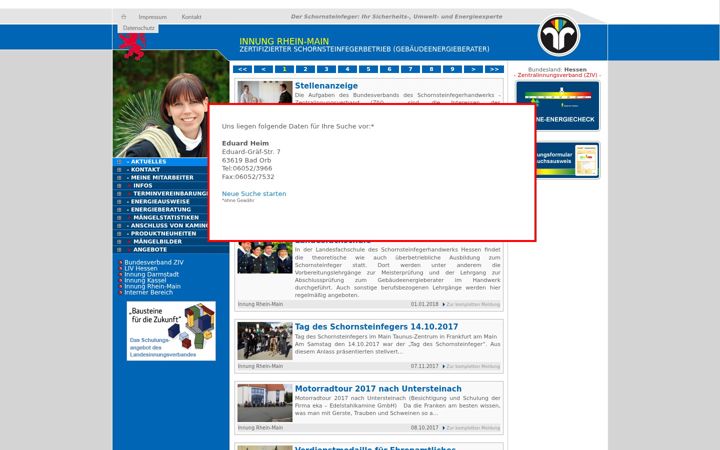Select page 7 in pagination

[410, 69]
